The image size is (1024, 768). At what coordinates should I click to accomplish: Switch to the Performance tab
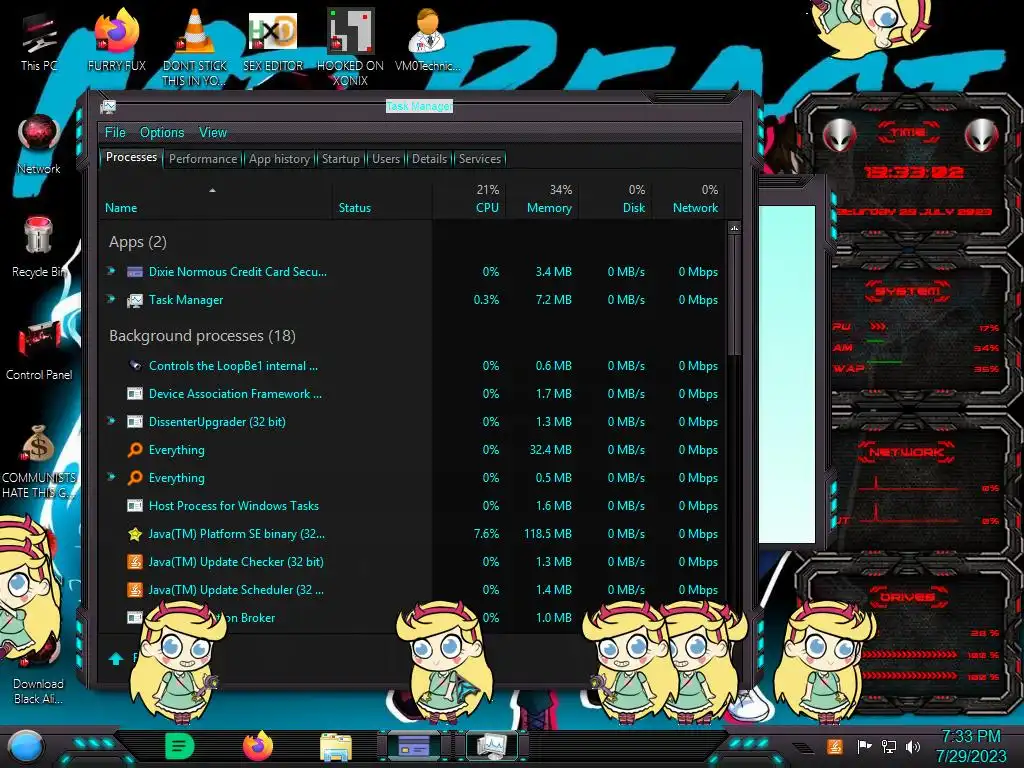(x=203, y=159)
